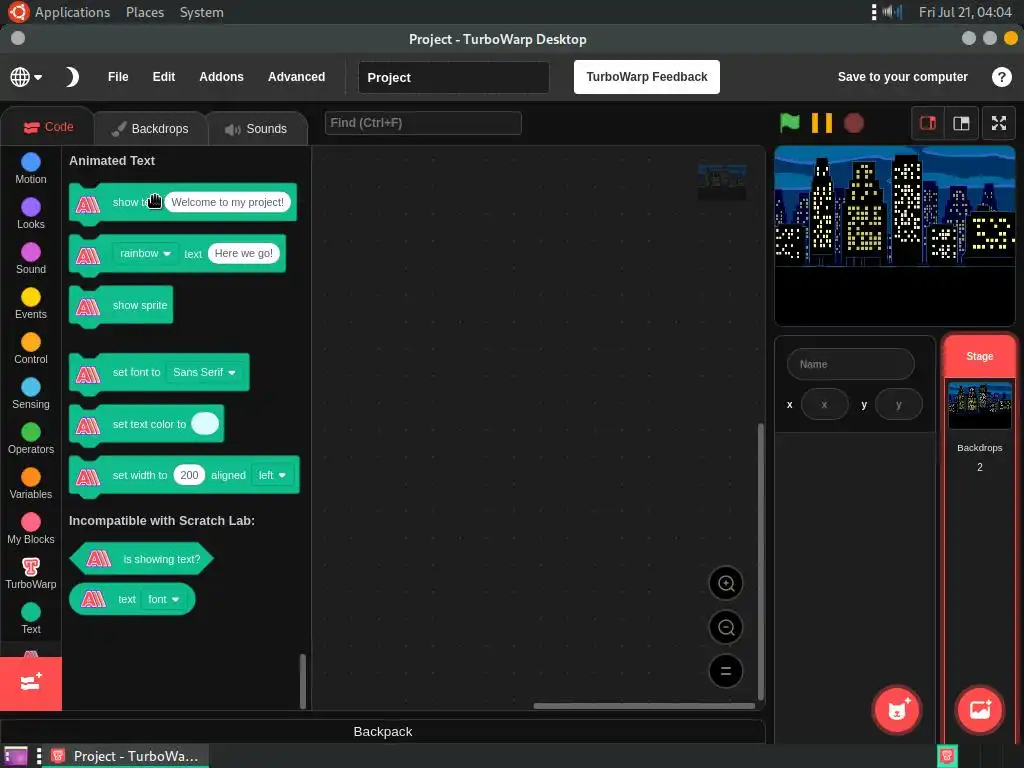Click the sprite x position field
The height and width of the screenshot is (768, 1024).
[x=824, y=405]
